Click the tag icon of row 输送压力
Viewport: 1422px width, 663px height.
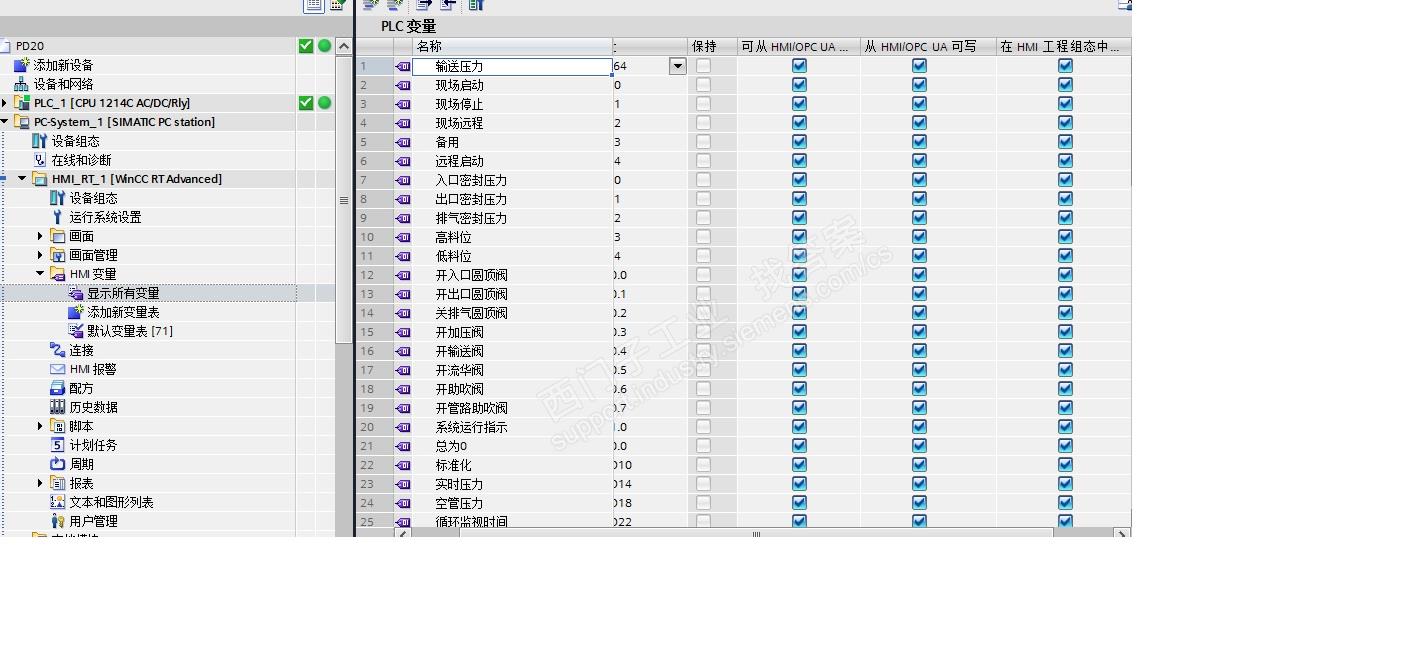[x=403, y=66]
